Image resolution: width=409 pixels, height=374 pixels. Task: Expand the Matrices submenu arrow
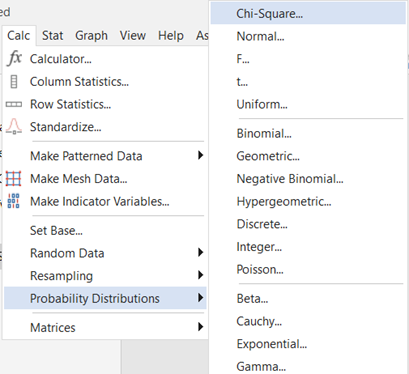pyautogui.click(x=200, y=327)
